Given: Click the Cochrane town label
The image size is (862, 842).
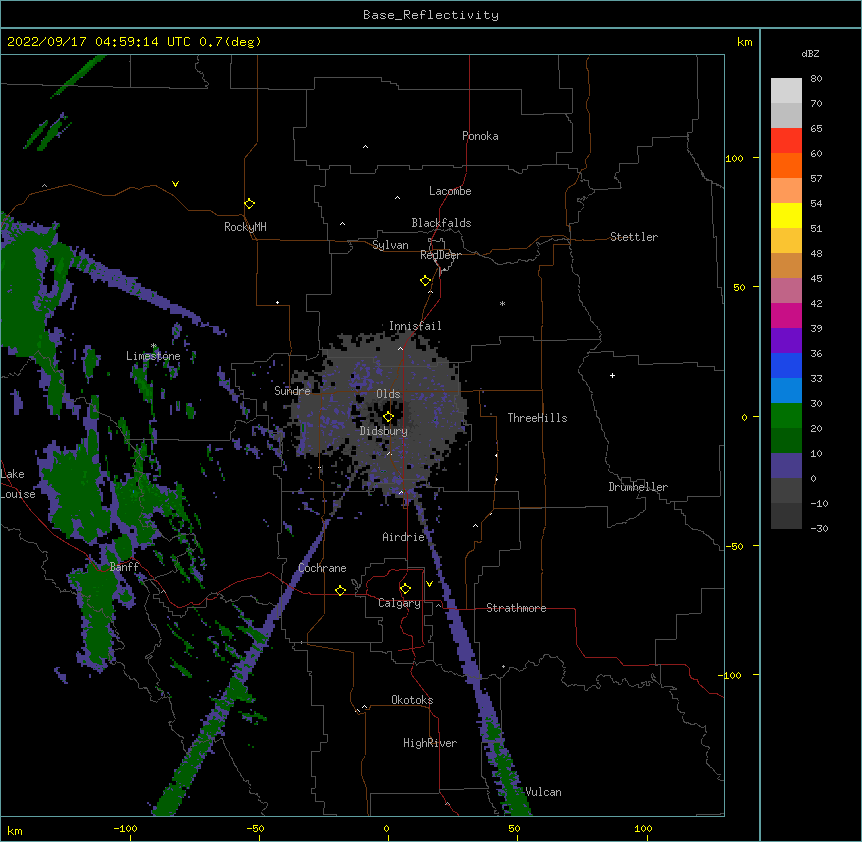Looking at the screenshot, I should (322, 568).
